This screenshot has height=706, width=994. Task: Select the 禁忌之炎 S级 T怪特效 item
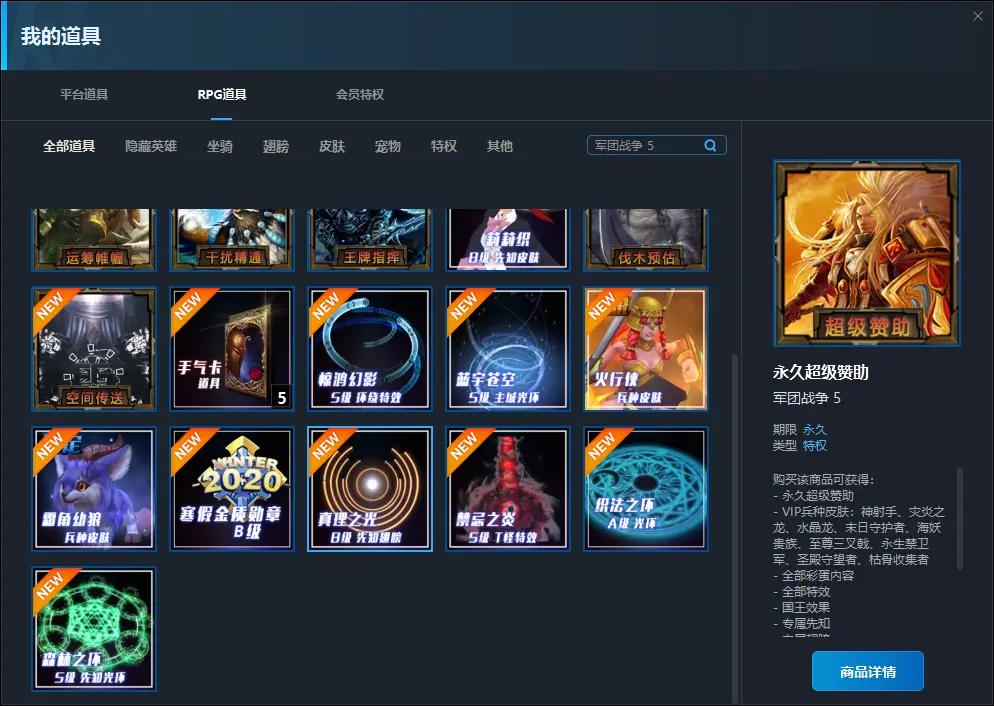pos(508,489)
